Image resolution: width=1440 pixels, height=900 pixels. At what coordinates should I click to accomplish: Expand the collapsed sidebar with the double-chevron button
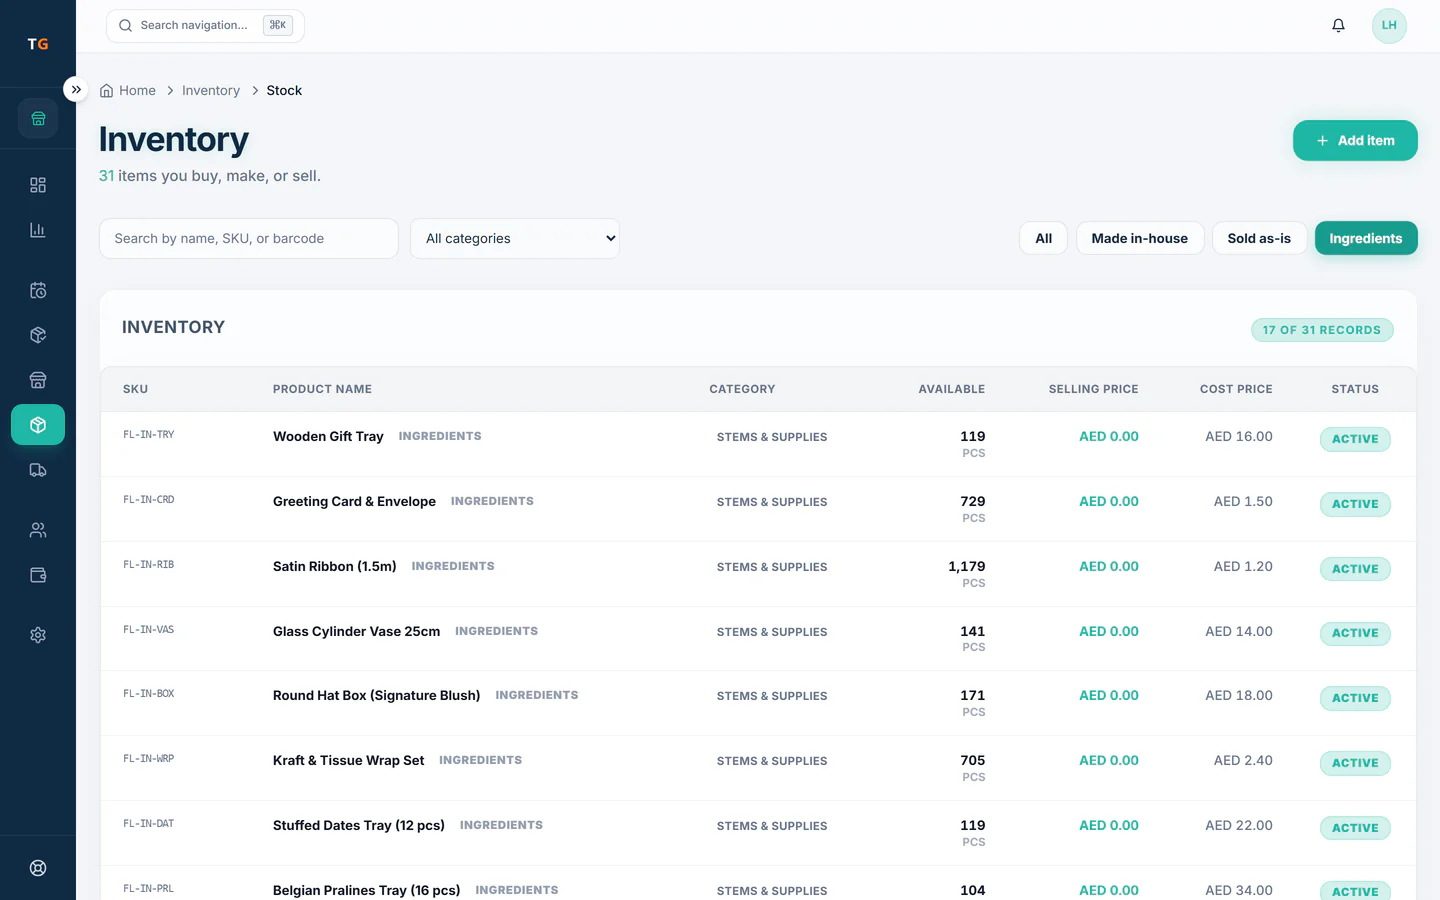click(x=76, y=90)
